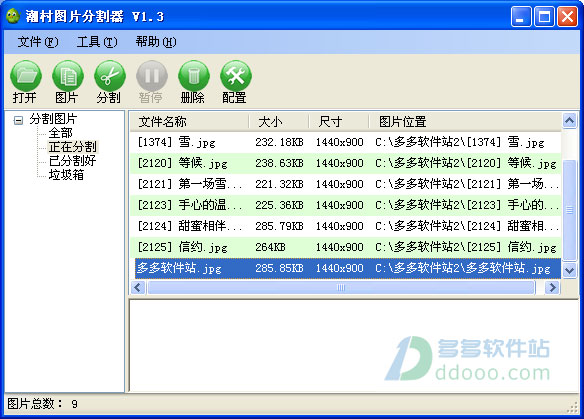Click size cell 285.85KB

(279, 268)
